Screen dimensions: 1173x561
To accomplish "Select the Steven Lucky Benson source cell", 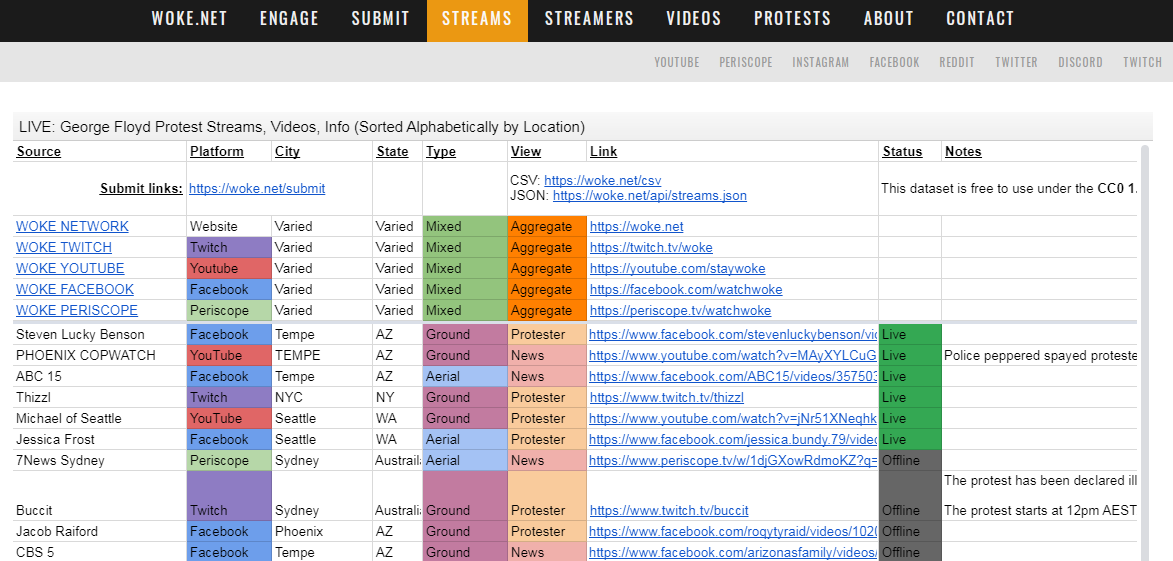I will pos(100,334).
